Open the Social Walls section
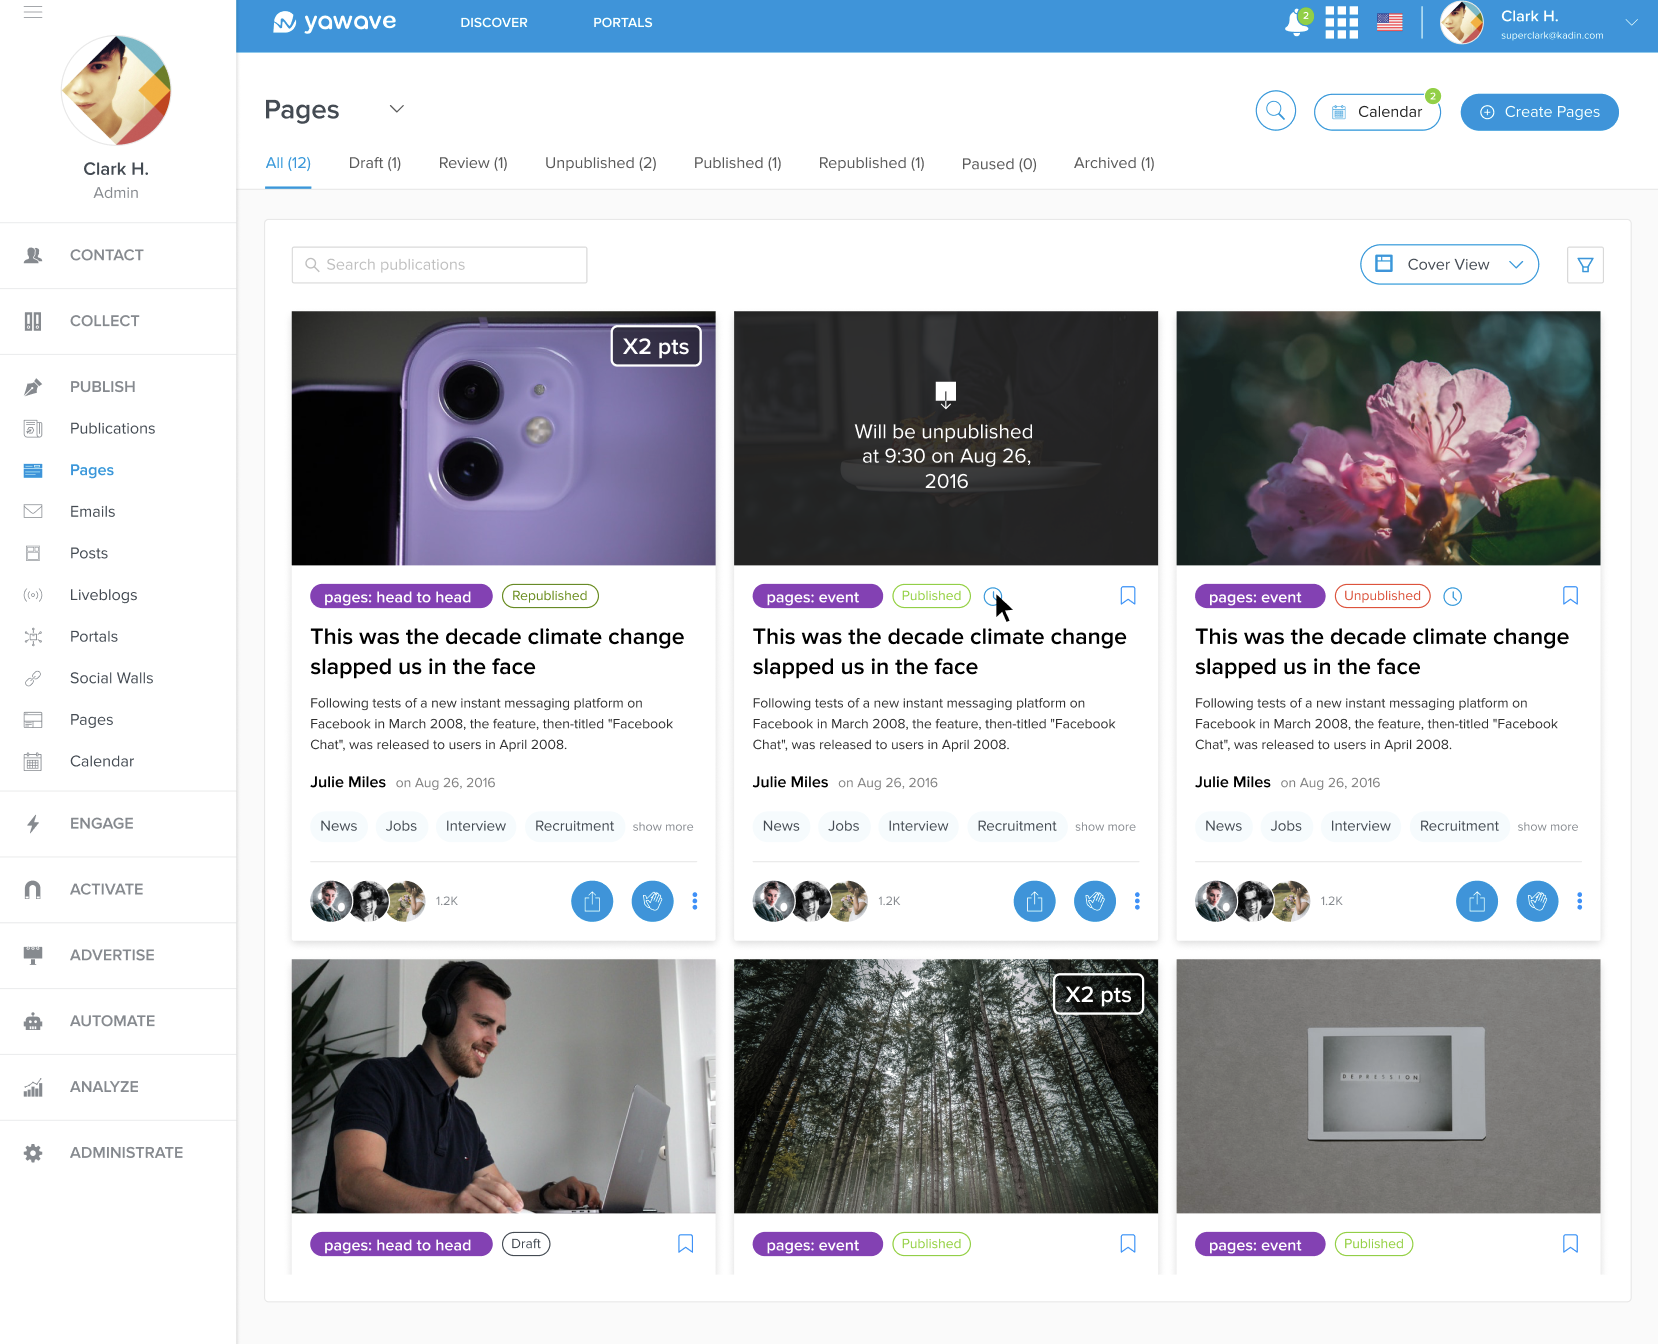The width and height of the screenshot is (1658, 1344). pyautogui.click(x=111, y=678)
